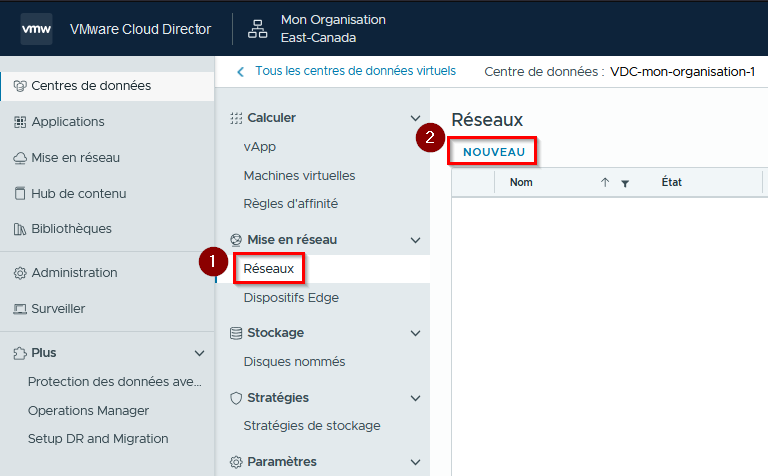Click the organization hierarchy icon in header
Screen dimensions: 768x476
click(x=257, y=29)
